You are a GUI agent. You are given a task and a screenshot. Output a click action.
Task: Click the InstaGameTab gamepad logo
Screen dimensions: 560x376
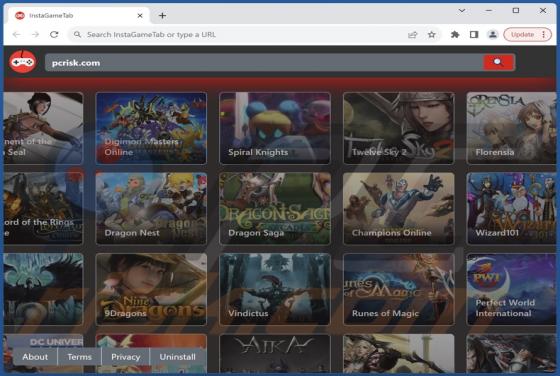point(22,62)
